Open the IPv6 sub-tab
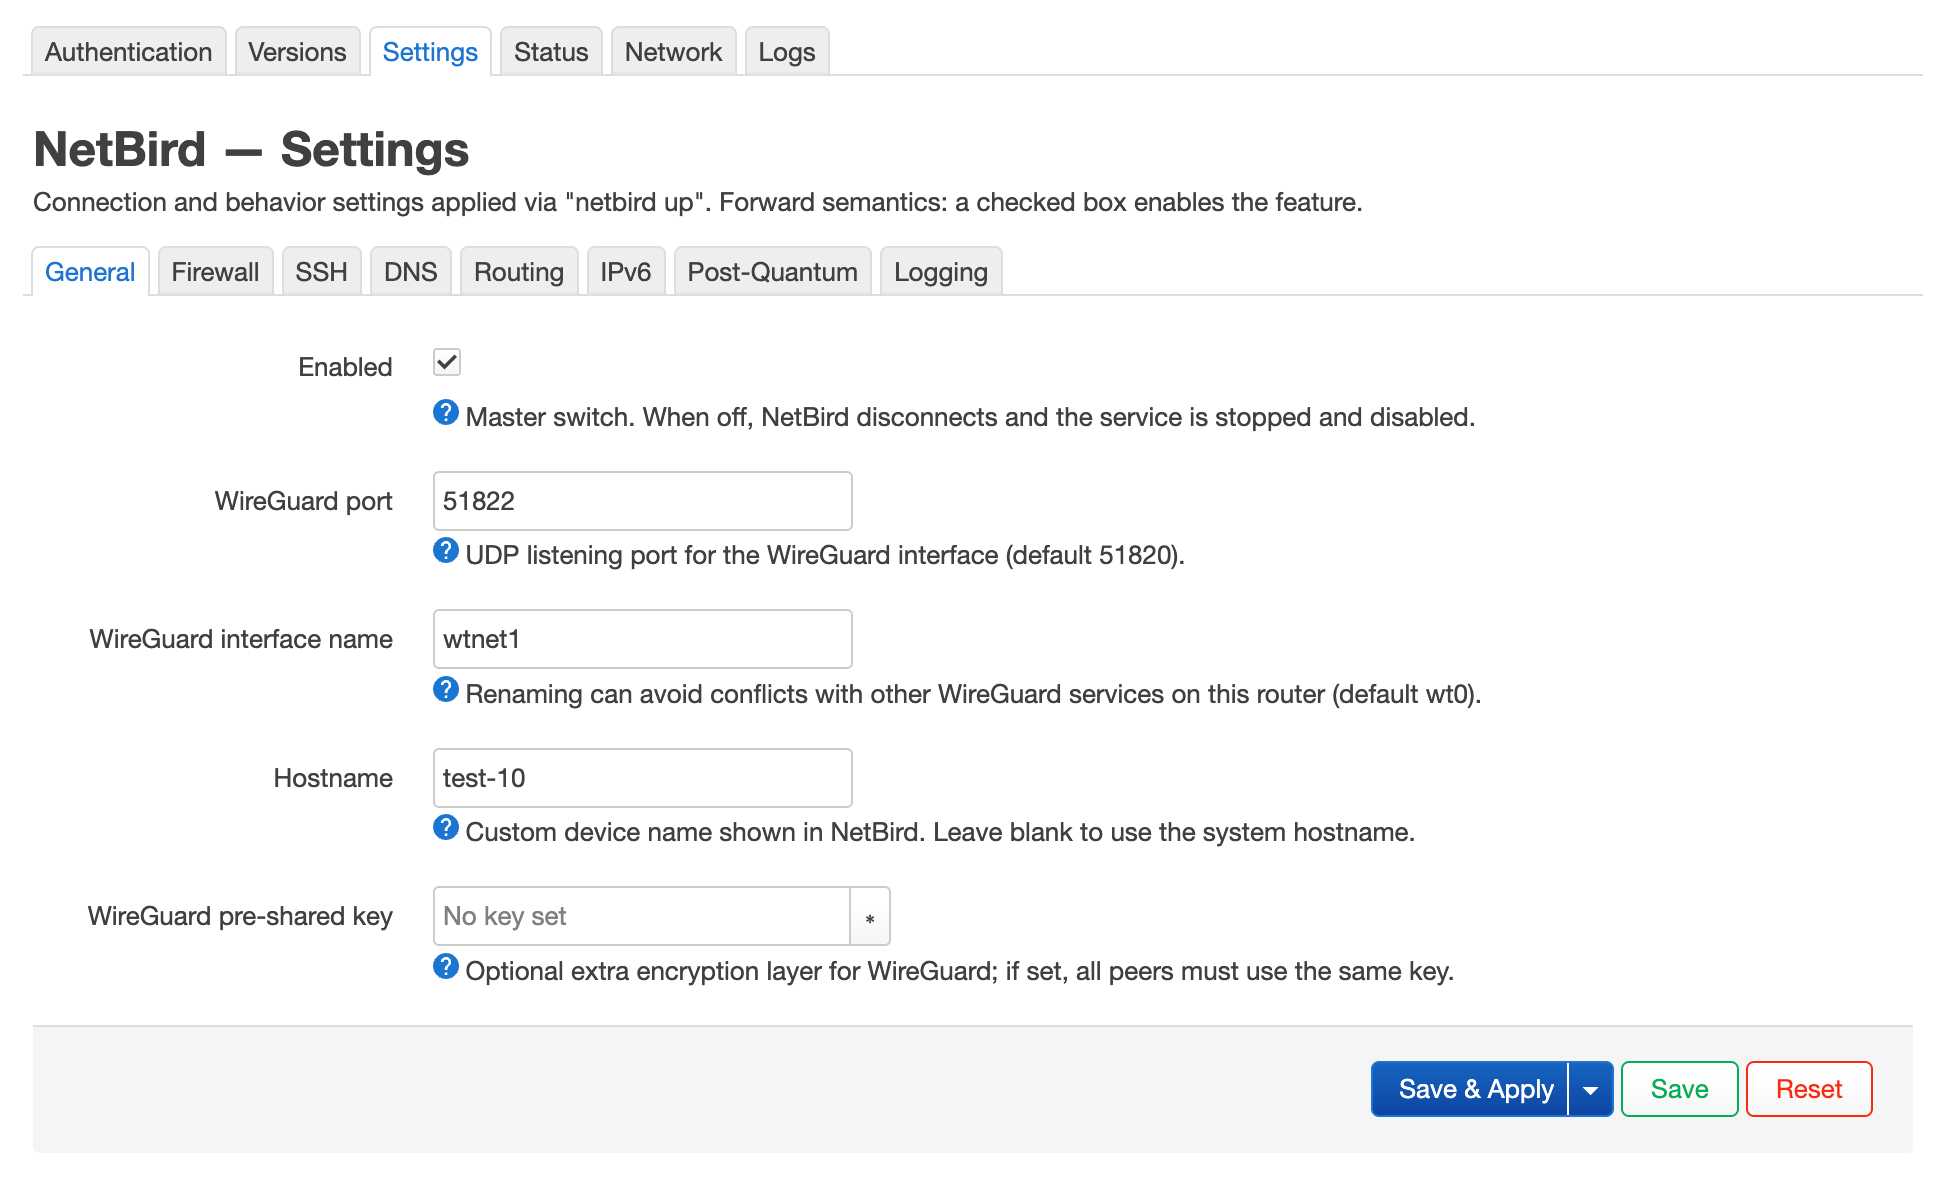Viewport: 1940px width, 1196px height. [626, 272]
